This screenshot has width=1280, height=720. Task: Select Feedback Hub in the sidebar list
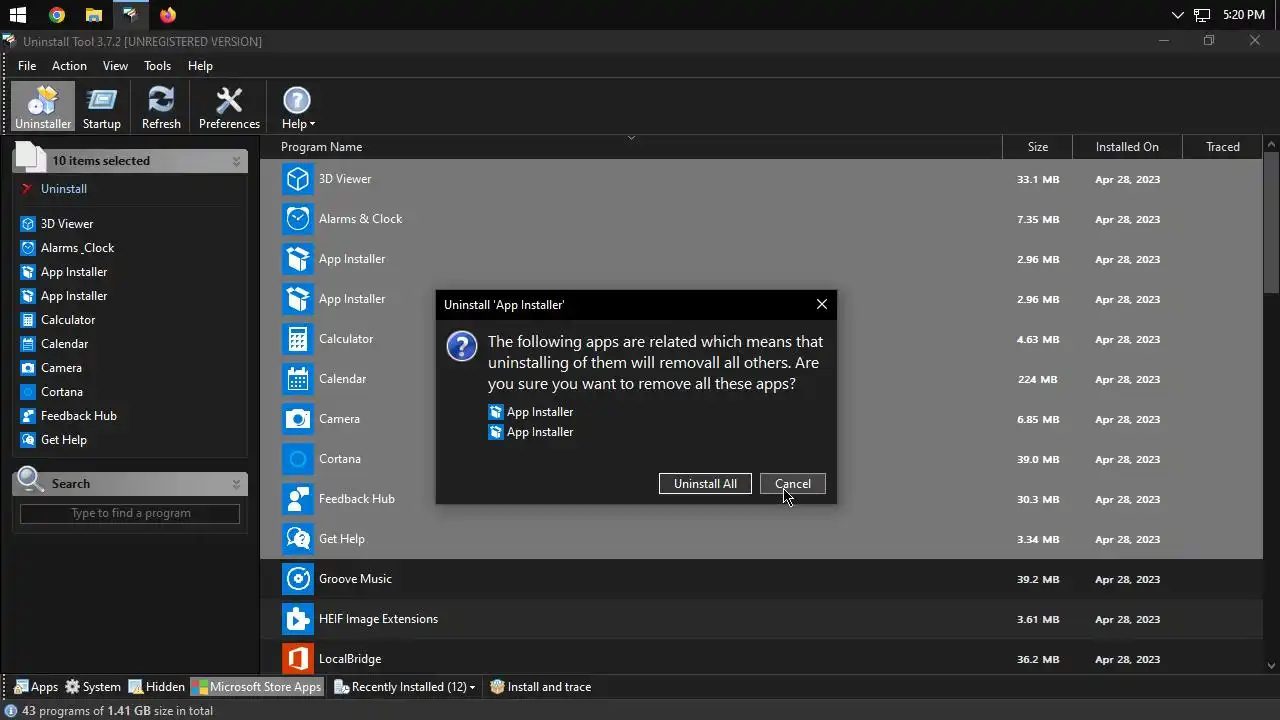point(79,416)
